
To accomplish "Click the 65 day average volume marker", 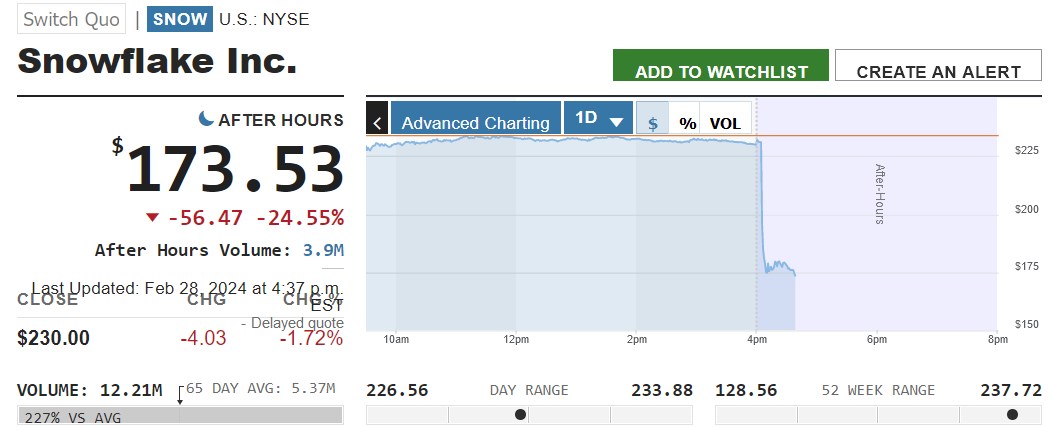I will (x=180, y=396).
